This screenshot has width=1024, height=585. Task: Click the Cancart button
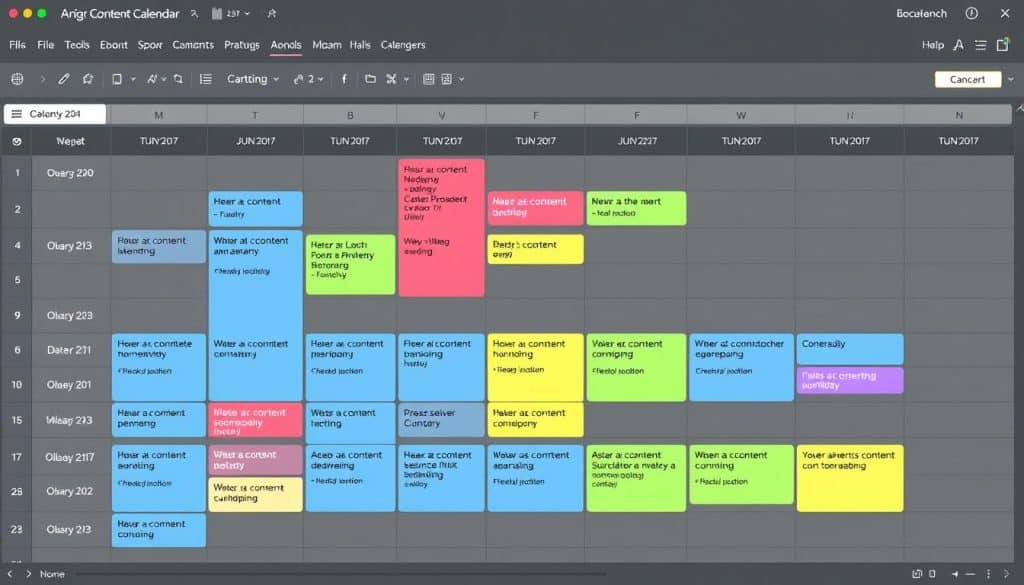(x=968, y=79)
